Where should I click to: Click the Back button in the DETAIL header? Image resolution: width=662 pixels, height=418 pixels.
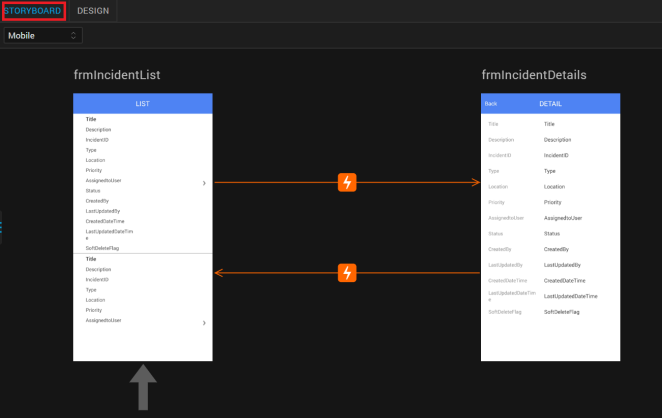(491, 104)
